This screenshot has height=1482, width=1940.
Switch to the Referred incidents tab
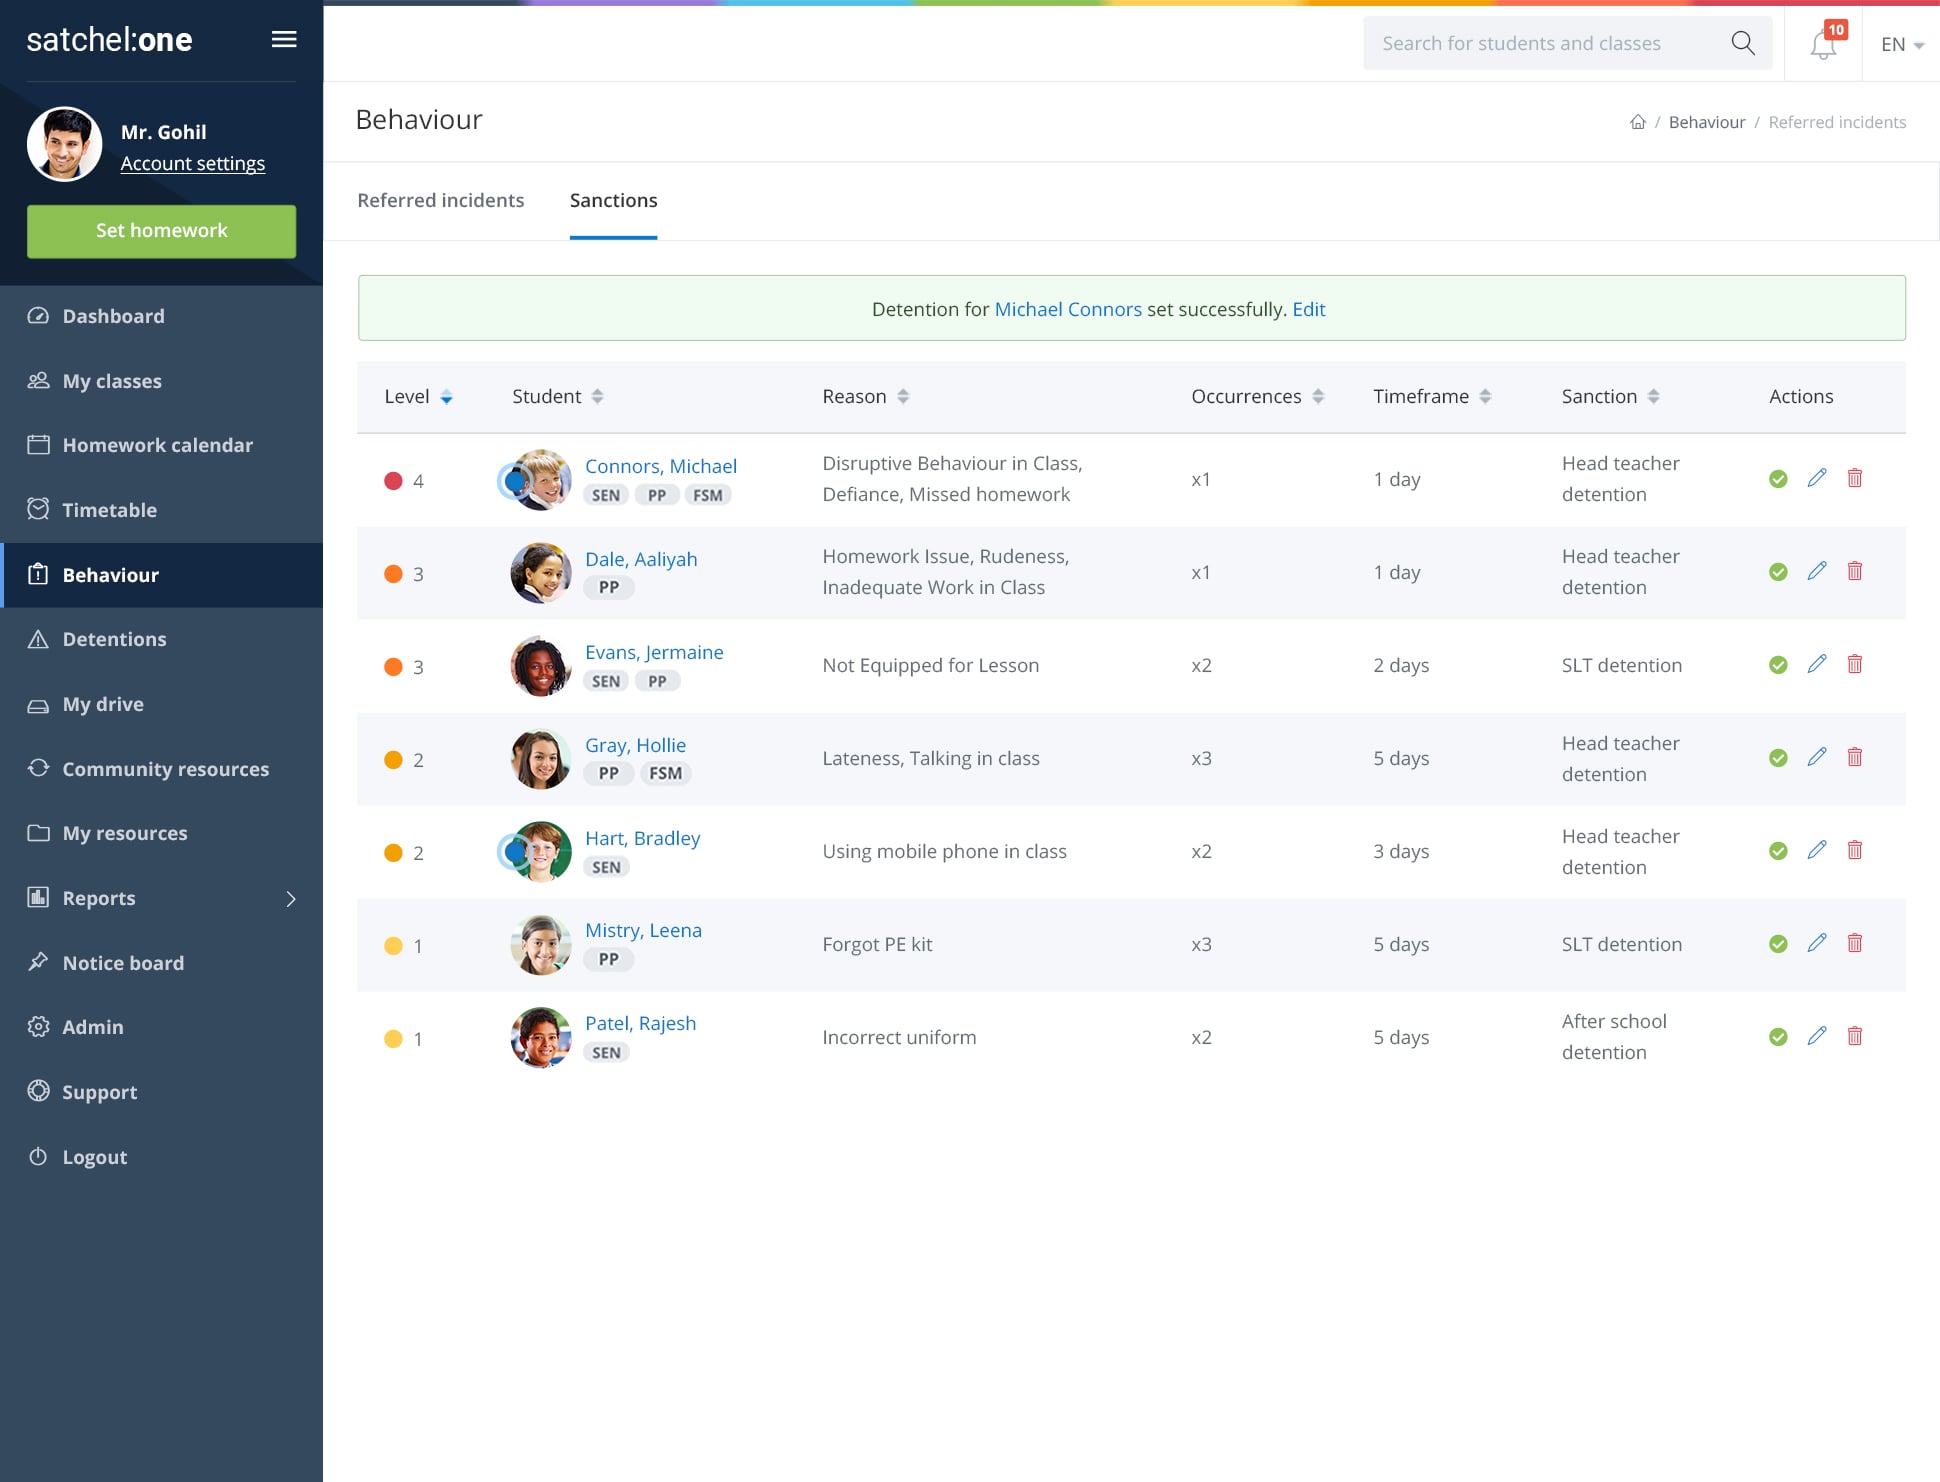[441, 199]
